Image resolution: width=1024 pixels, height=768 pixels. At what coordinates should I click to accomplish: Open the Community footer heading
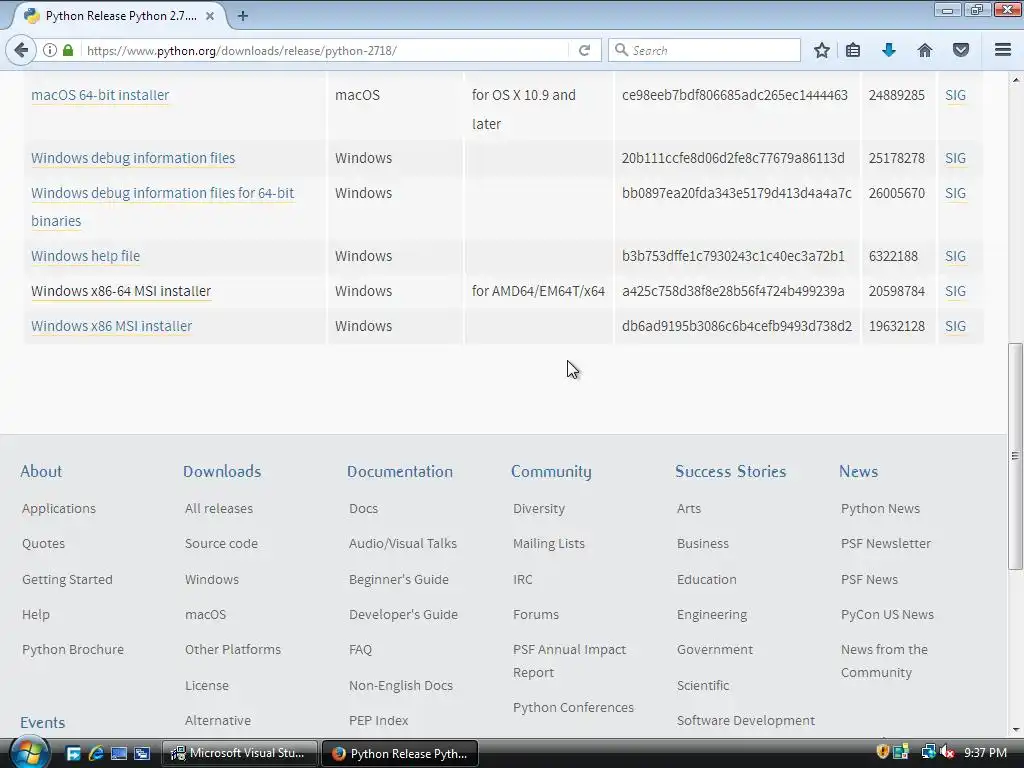coord(551,471)
